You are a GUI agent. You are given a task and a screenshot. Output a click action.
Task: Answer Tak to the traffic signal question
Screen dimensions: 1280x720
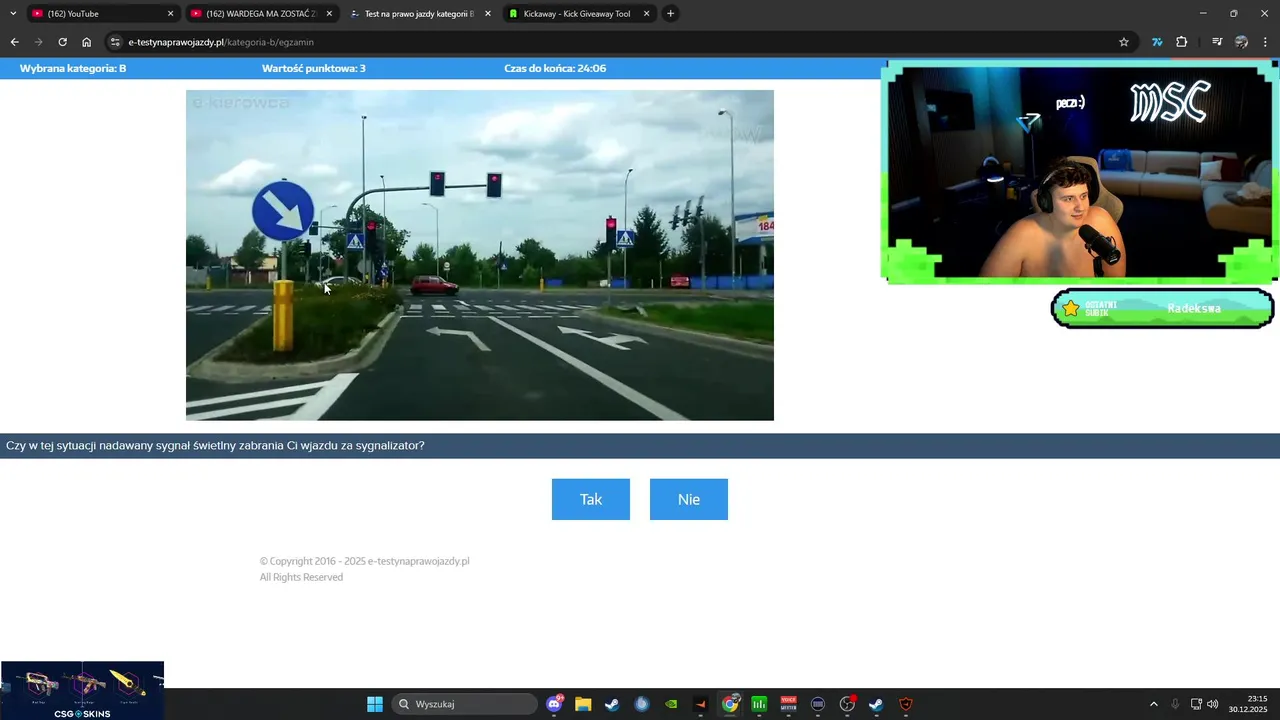pos(590,499)
